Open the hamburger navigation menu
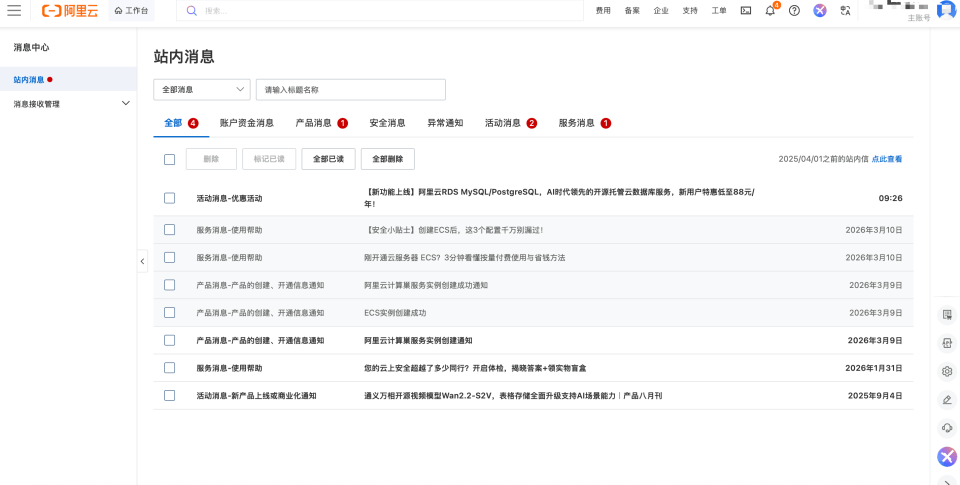 pos(14,10)
